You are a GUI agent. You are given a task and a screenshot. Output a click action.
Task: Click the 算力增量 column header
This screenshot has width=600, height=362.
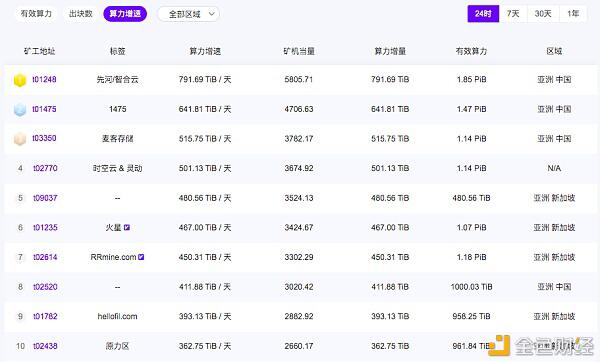[x=390, y=51]
